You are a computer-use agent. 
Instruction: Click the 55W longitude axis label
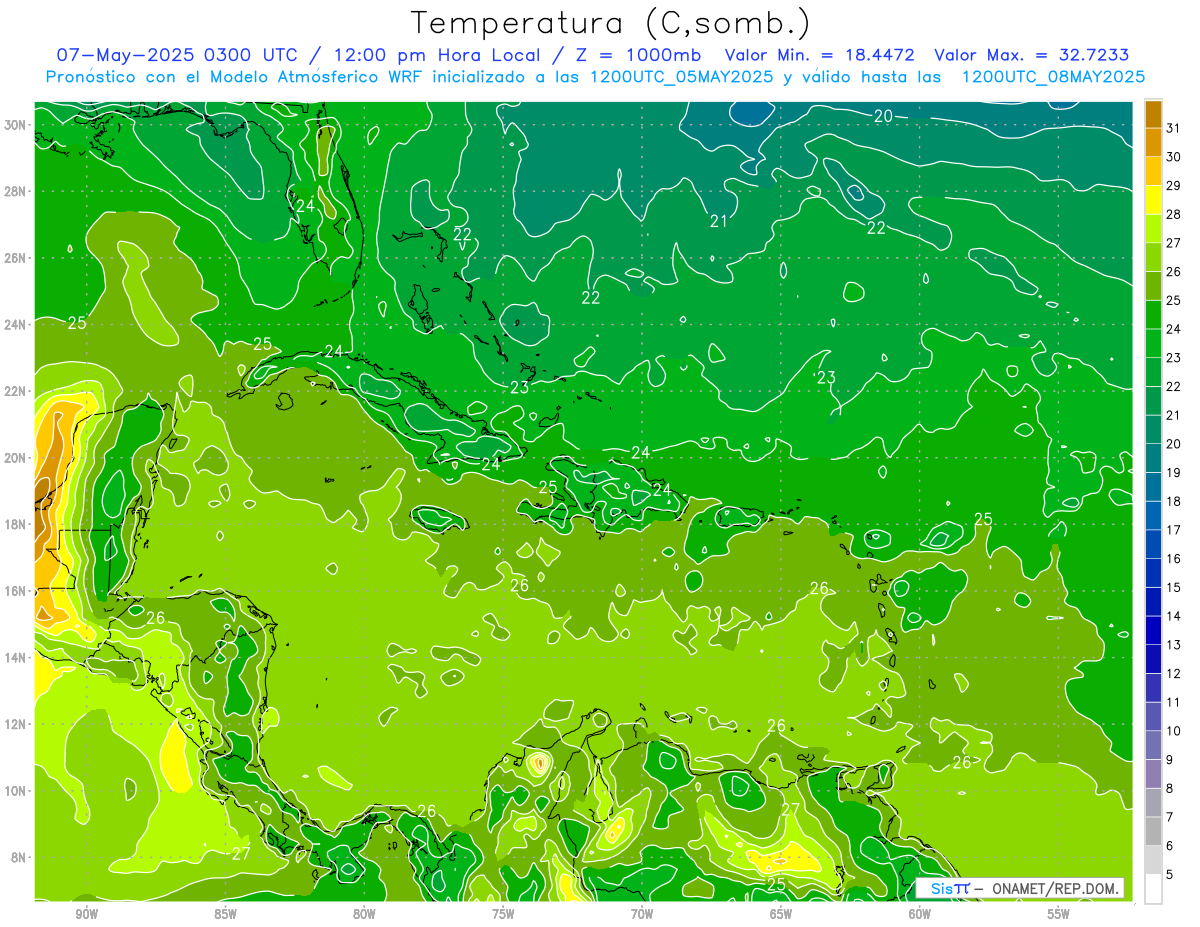[x=1059, y=914]
